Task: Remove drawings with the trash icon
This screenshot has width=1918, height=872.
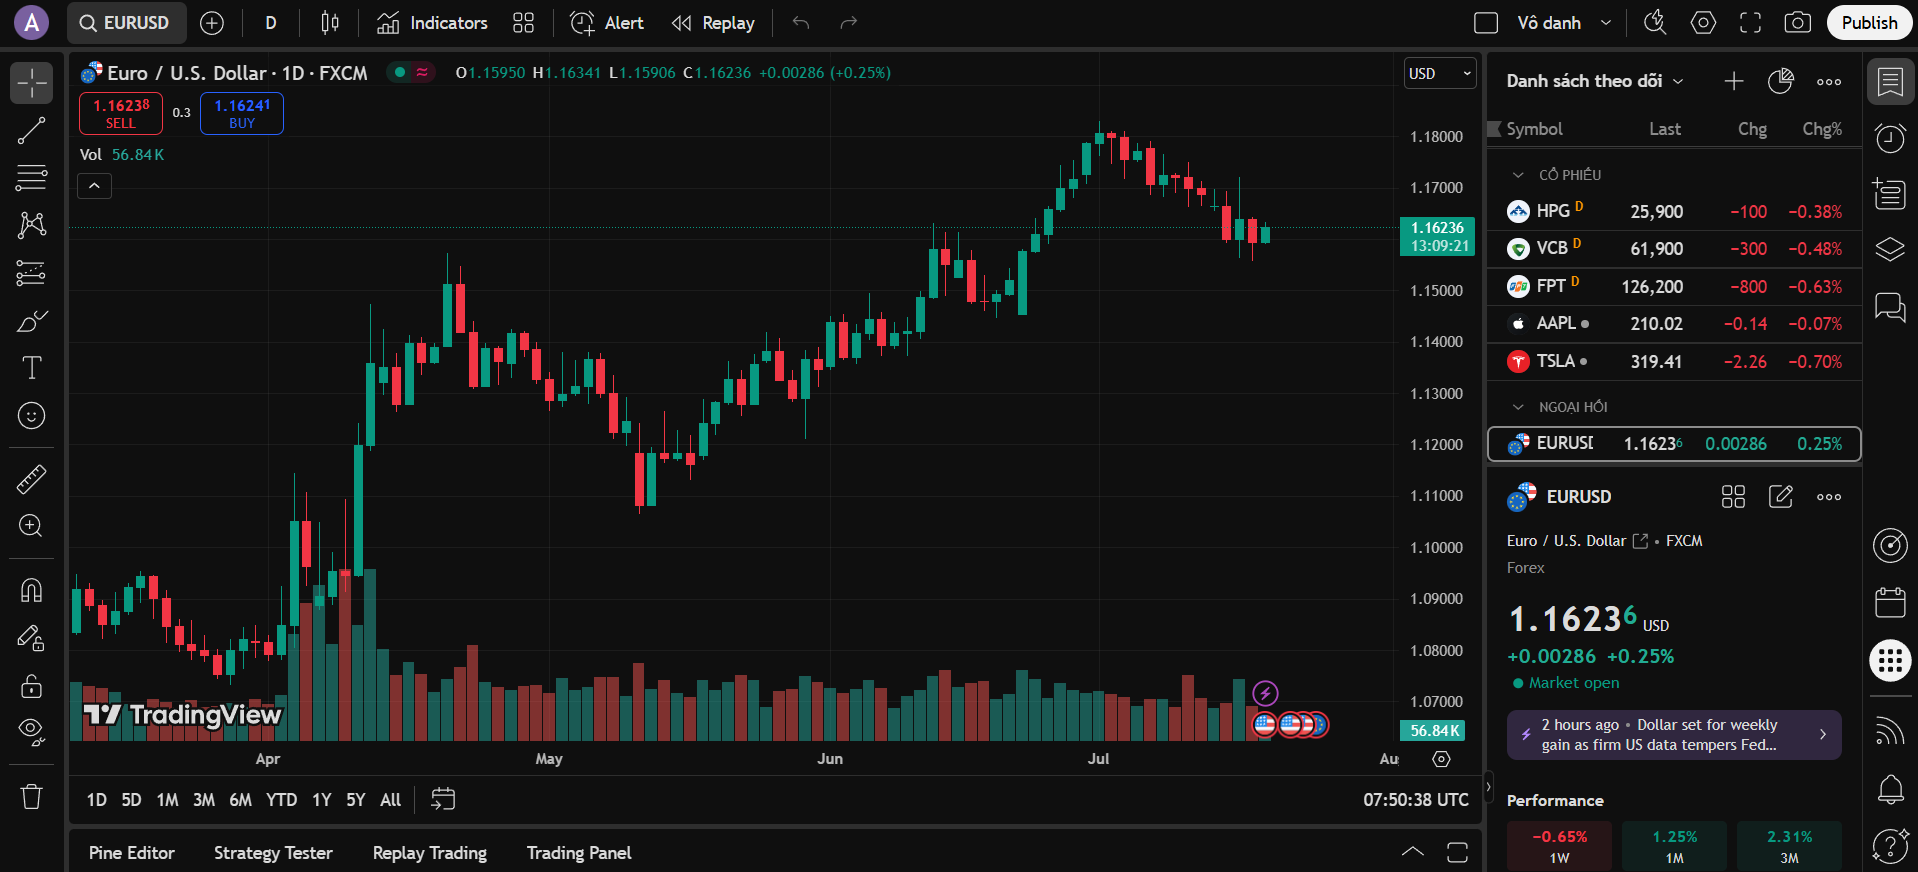Action: tap(32, 796)
